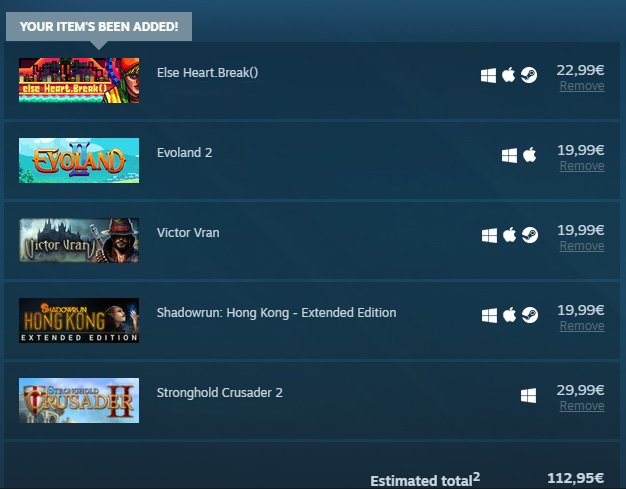
Task: Remove Victor Vran from cart
Action: tap(582, 245)
